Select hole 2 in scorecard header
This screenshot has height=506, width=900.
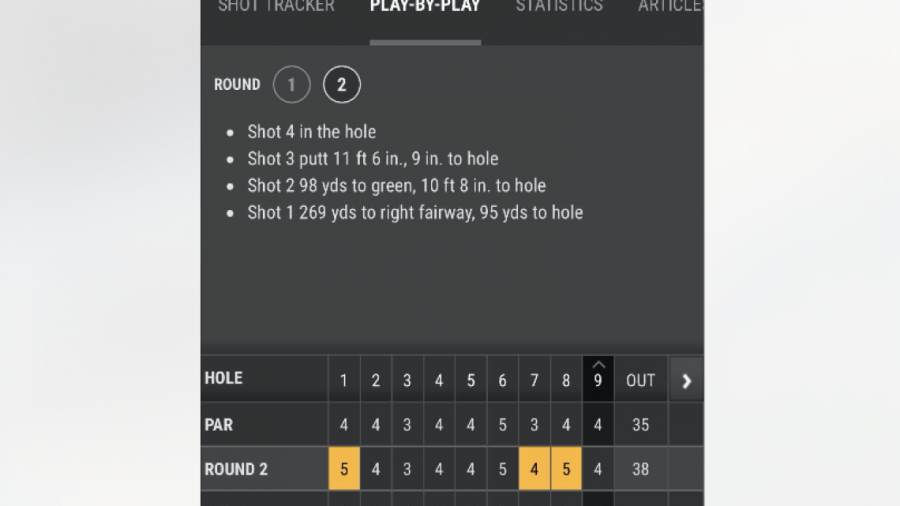(376, 380)
